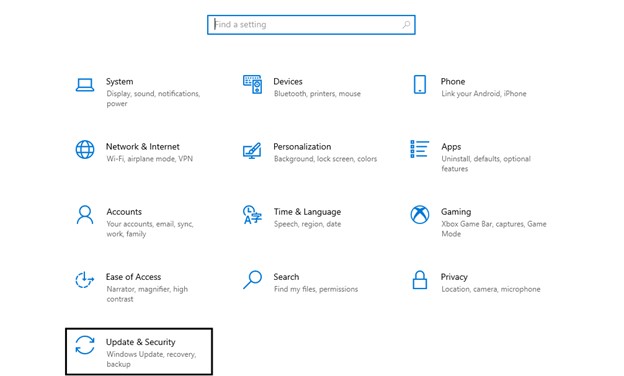
Task: Open the Accounts heading
Action: click(124, 212)
